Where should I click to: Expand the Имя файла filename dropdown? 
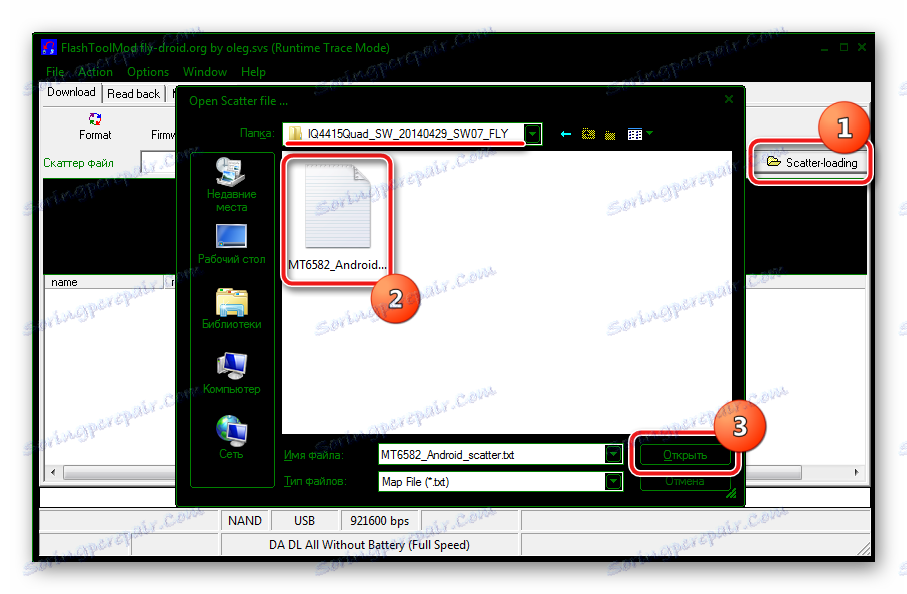(x=612, y=454)
